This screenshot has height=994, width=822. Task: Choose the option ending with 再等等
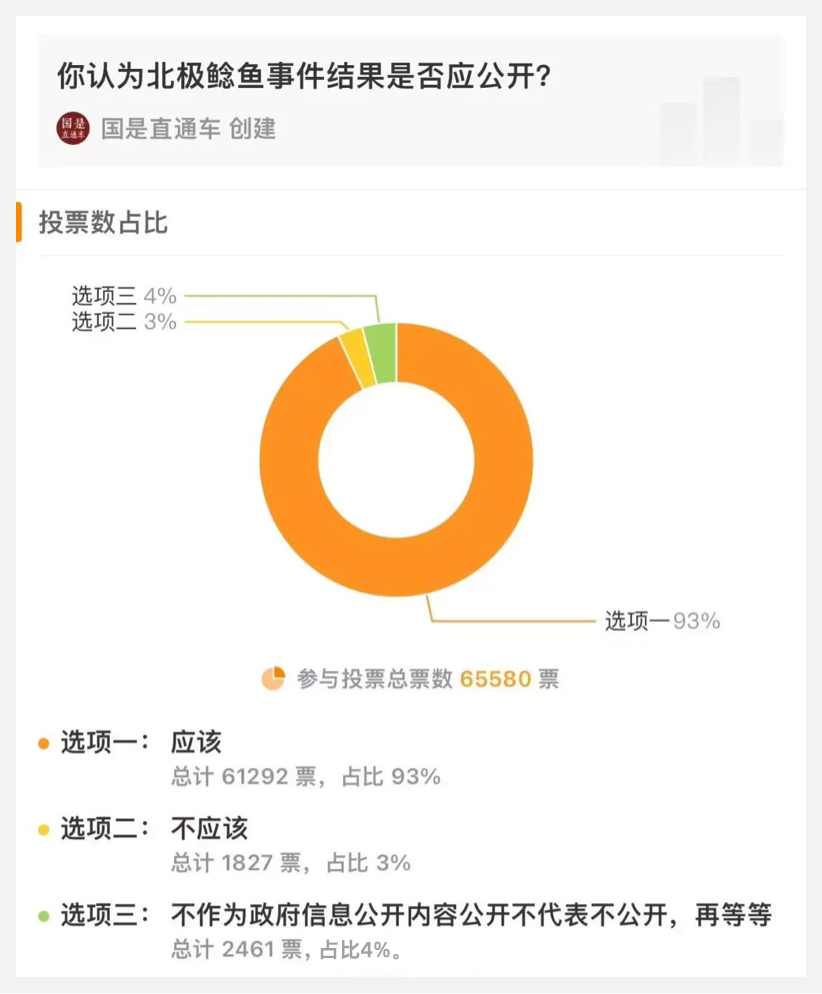click(x=472, y=915)
